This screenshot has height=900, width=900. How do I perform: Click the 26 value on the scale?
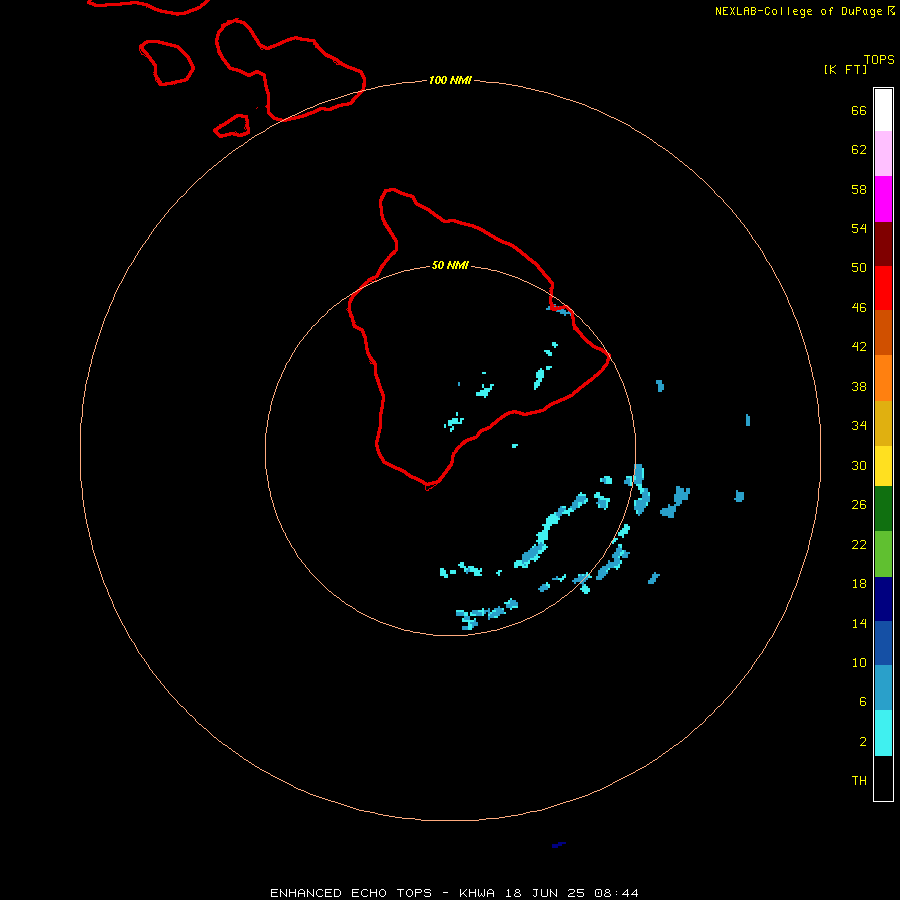[859, 505]
